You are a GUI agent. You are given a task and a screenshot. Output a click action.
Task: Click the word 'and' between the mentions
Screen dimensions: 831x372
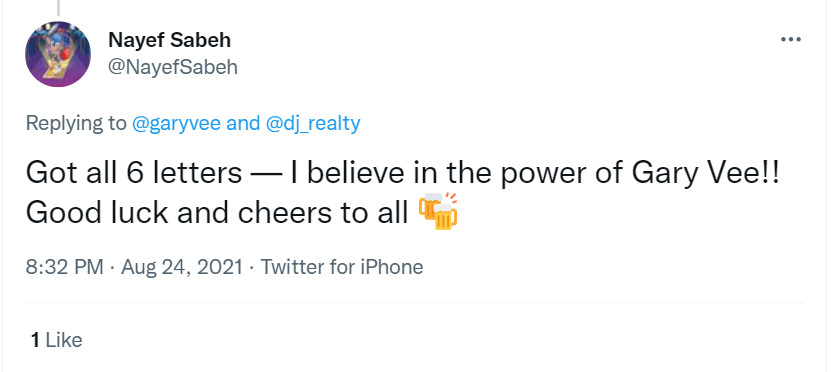point(243,123)
